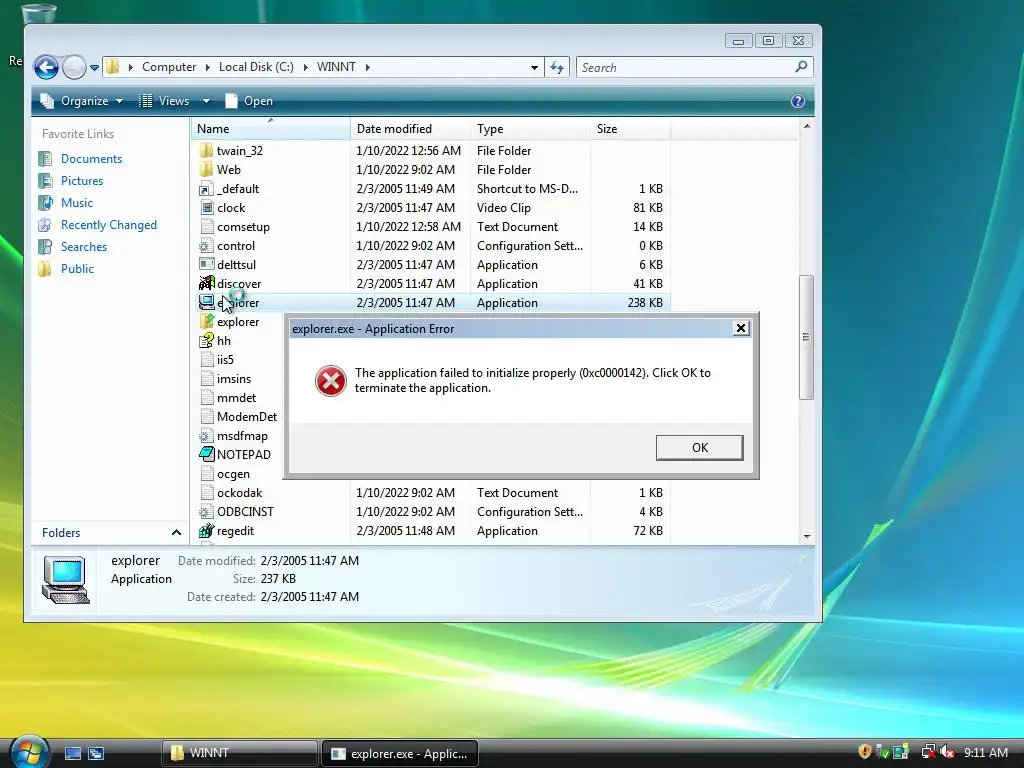Open Help via the question mark icon
Screen dimensions: 1024x768
(x=797, y=101)
